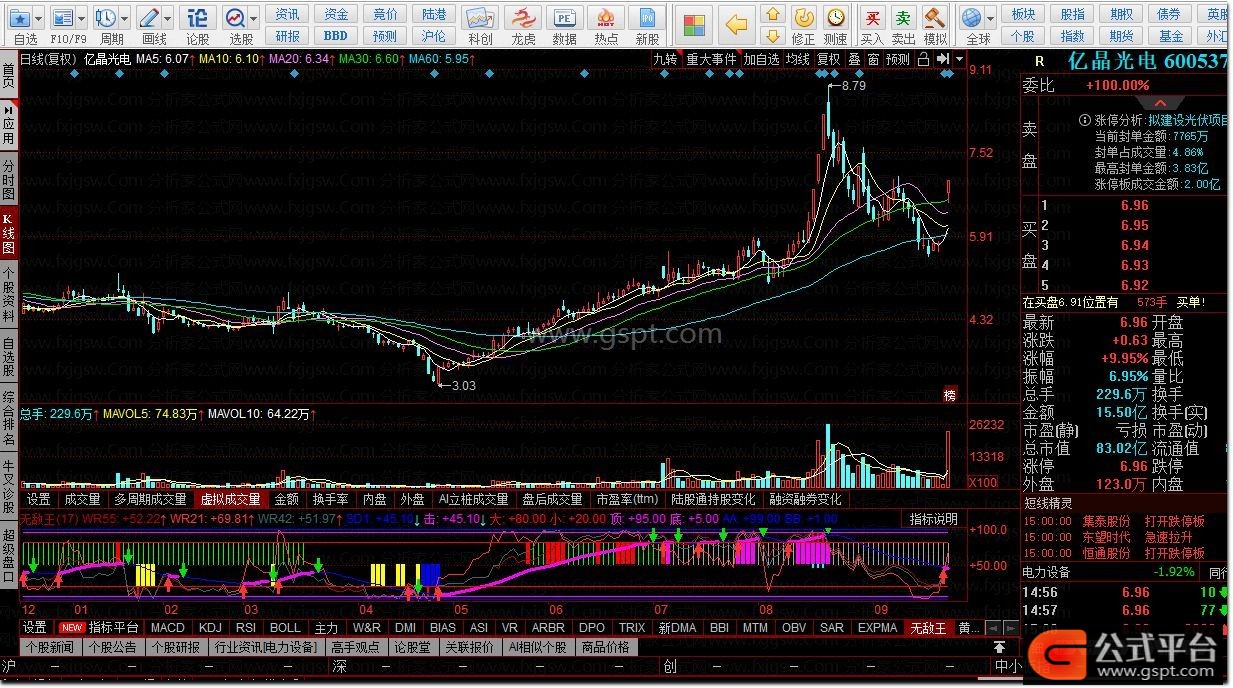This screenshot has width=1233, height=688.
Task: Click the yellow up arrow icon
Action: click(773, 15)
